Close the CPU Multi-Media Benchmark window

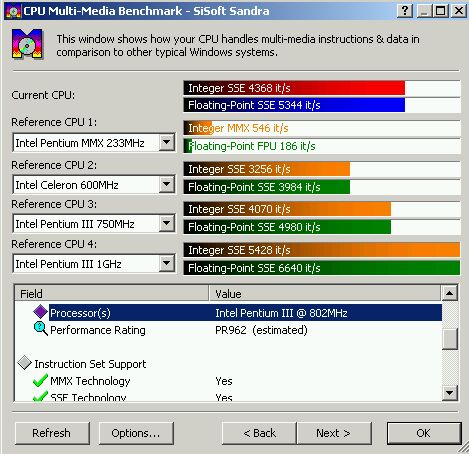point(459,11)
